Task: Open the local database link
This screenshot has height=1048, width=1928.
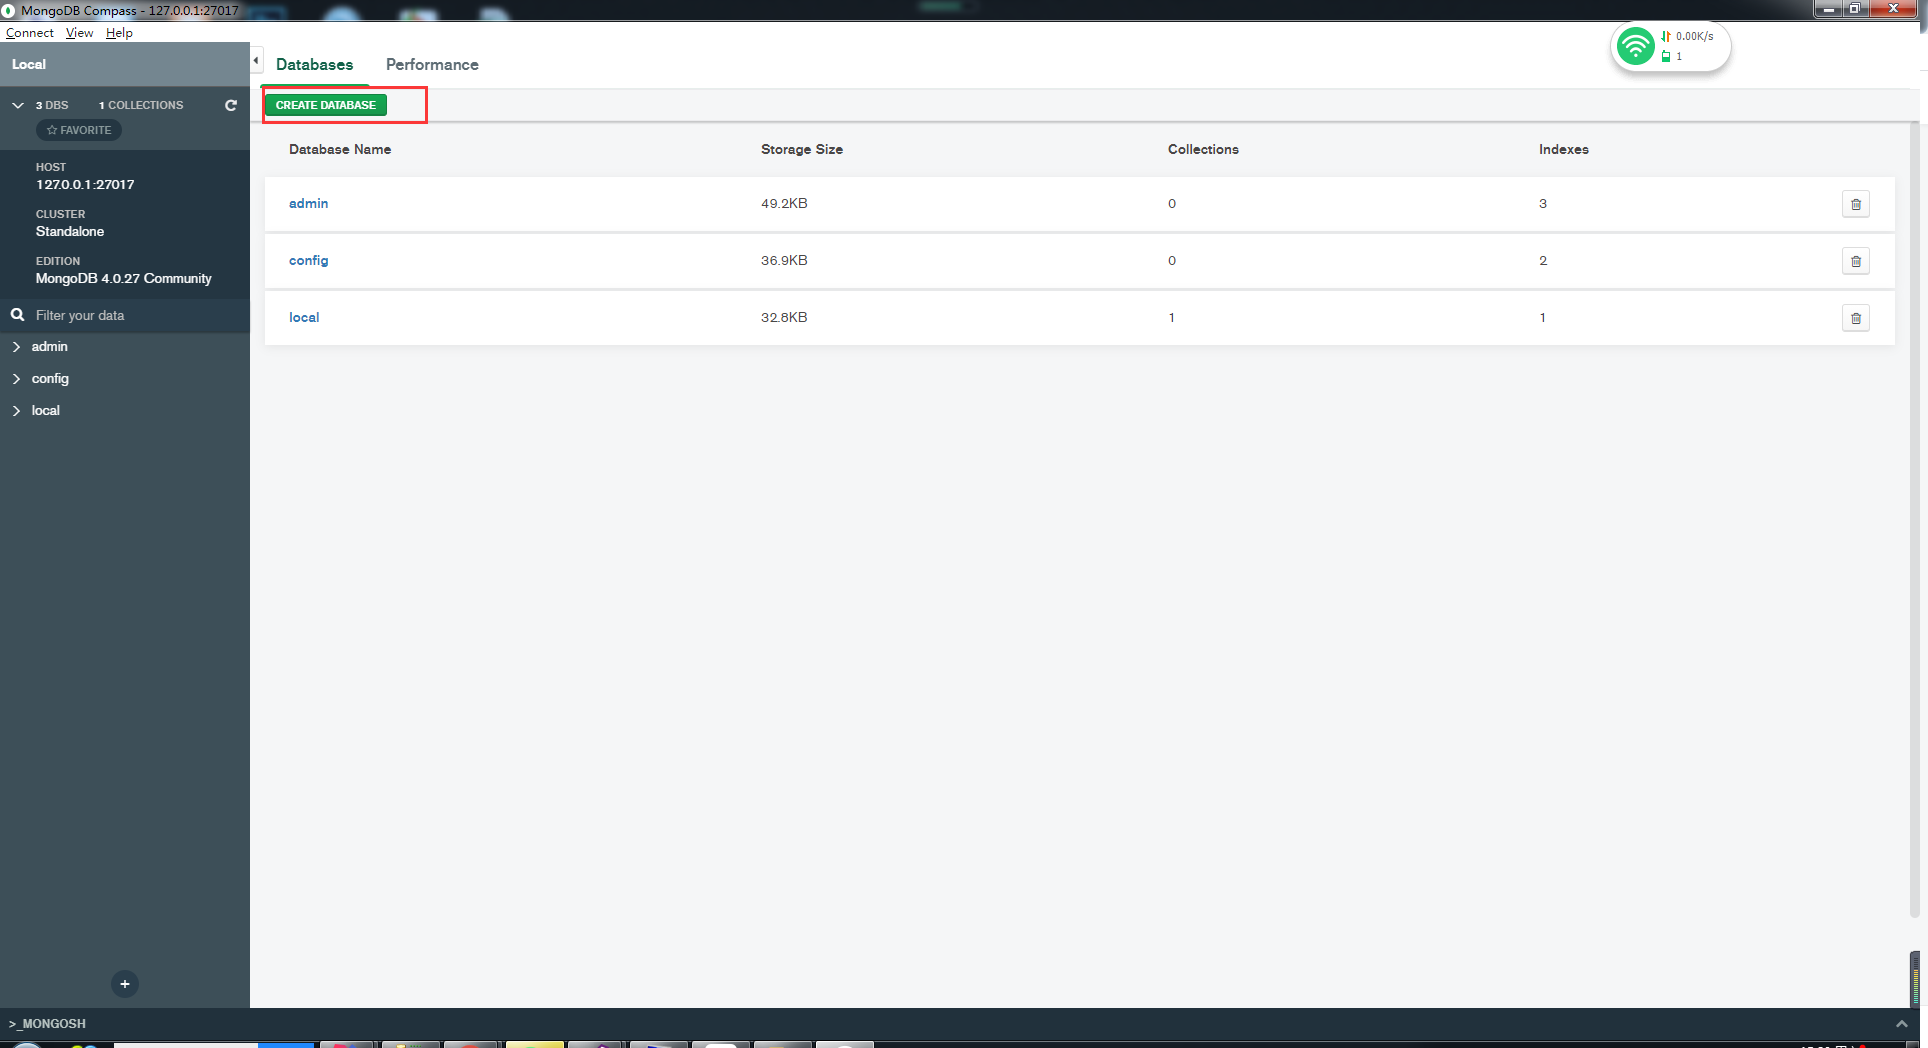Action: 304,317
